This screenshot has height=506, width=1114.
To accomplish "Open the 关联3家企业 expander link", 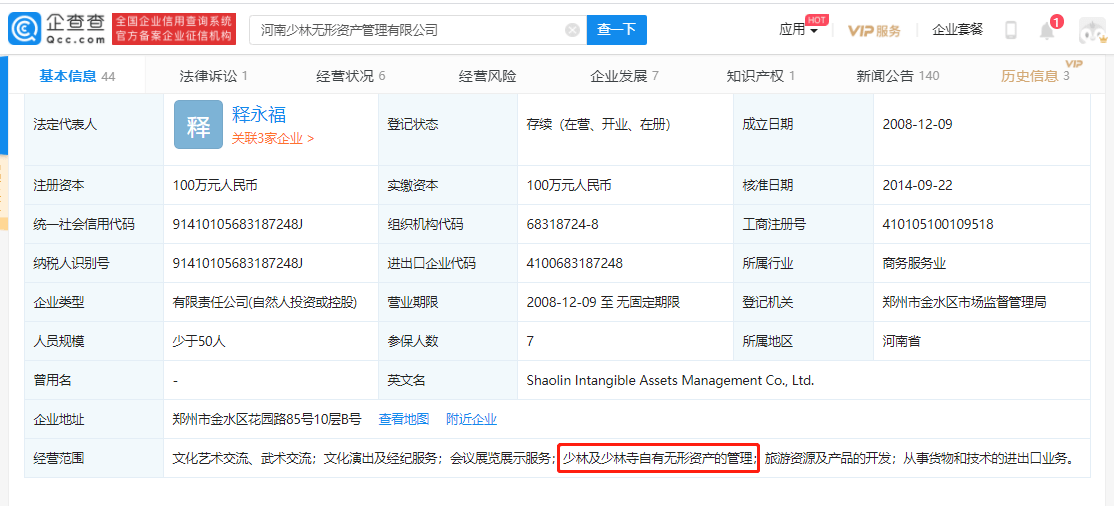I will [273, 139].
